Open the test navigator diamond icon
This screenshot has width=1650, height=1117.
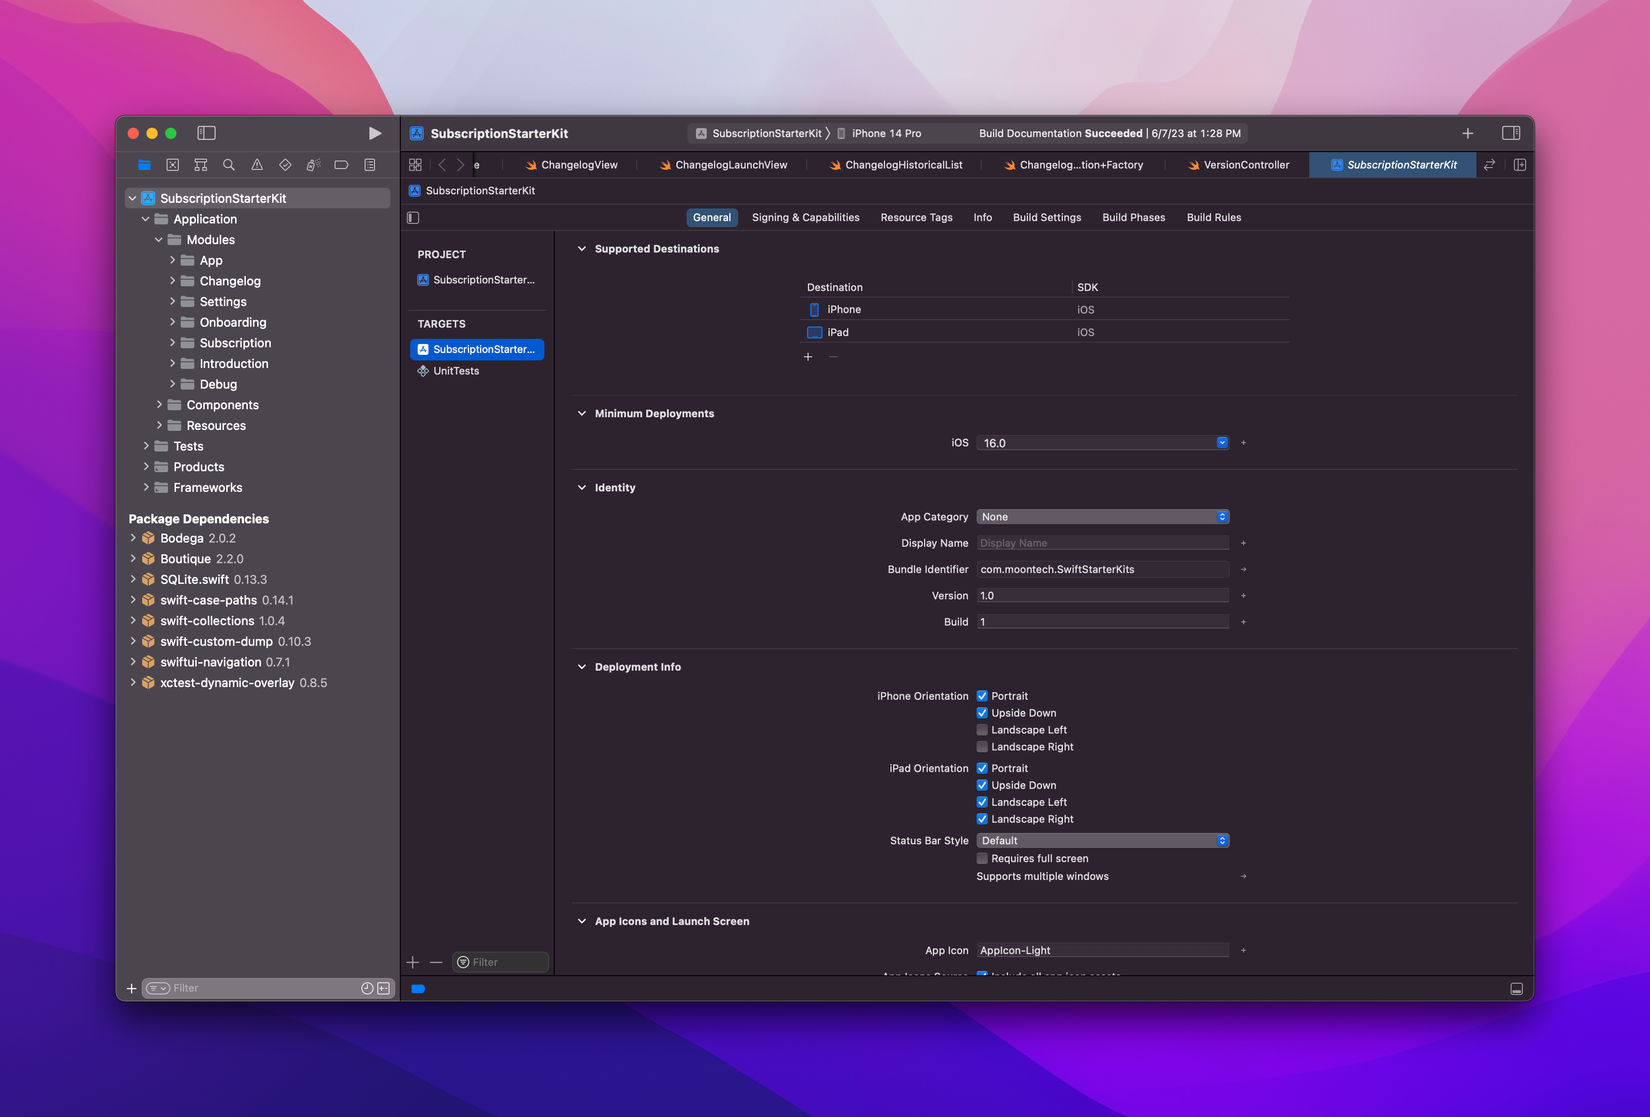285,165
